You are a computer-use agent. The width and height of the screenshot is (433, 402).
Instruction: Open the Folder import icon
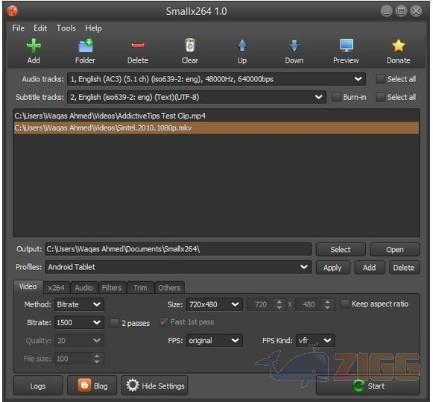tap(85, 46)
